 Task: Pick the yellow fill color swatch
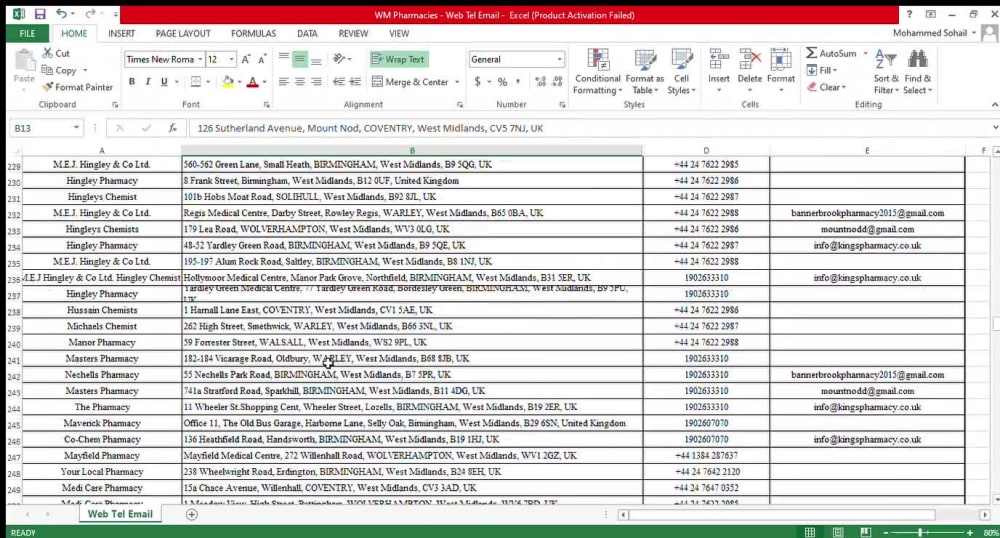point(228,82)
